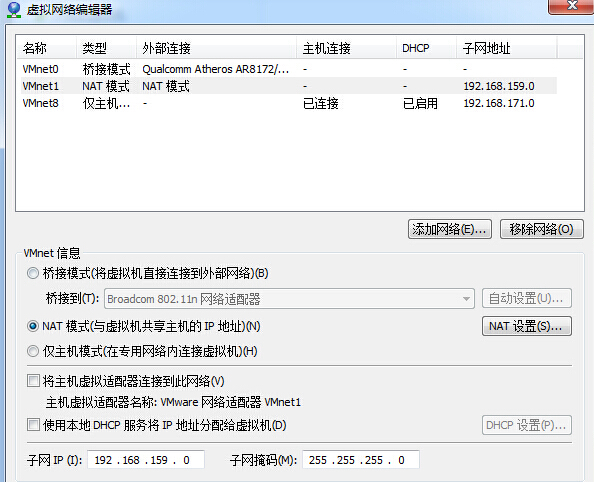Click the 添加网络(E)... button
This screenshot has width=594, height=482.
[x=450, y=229]
